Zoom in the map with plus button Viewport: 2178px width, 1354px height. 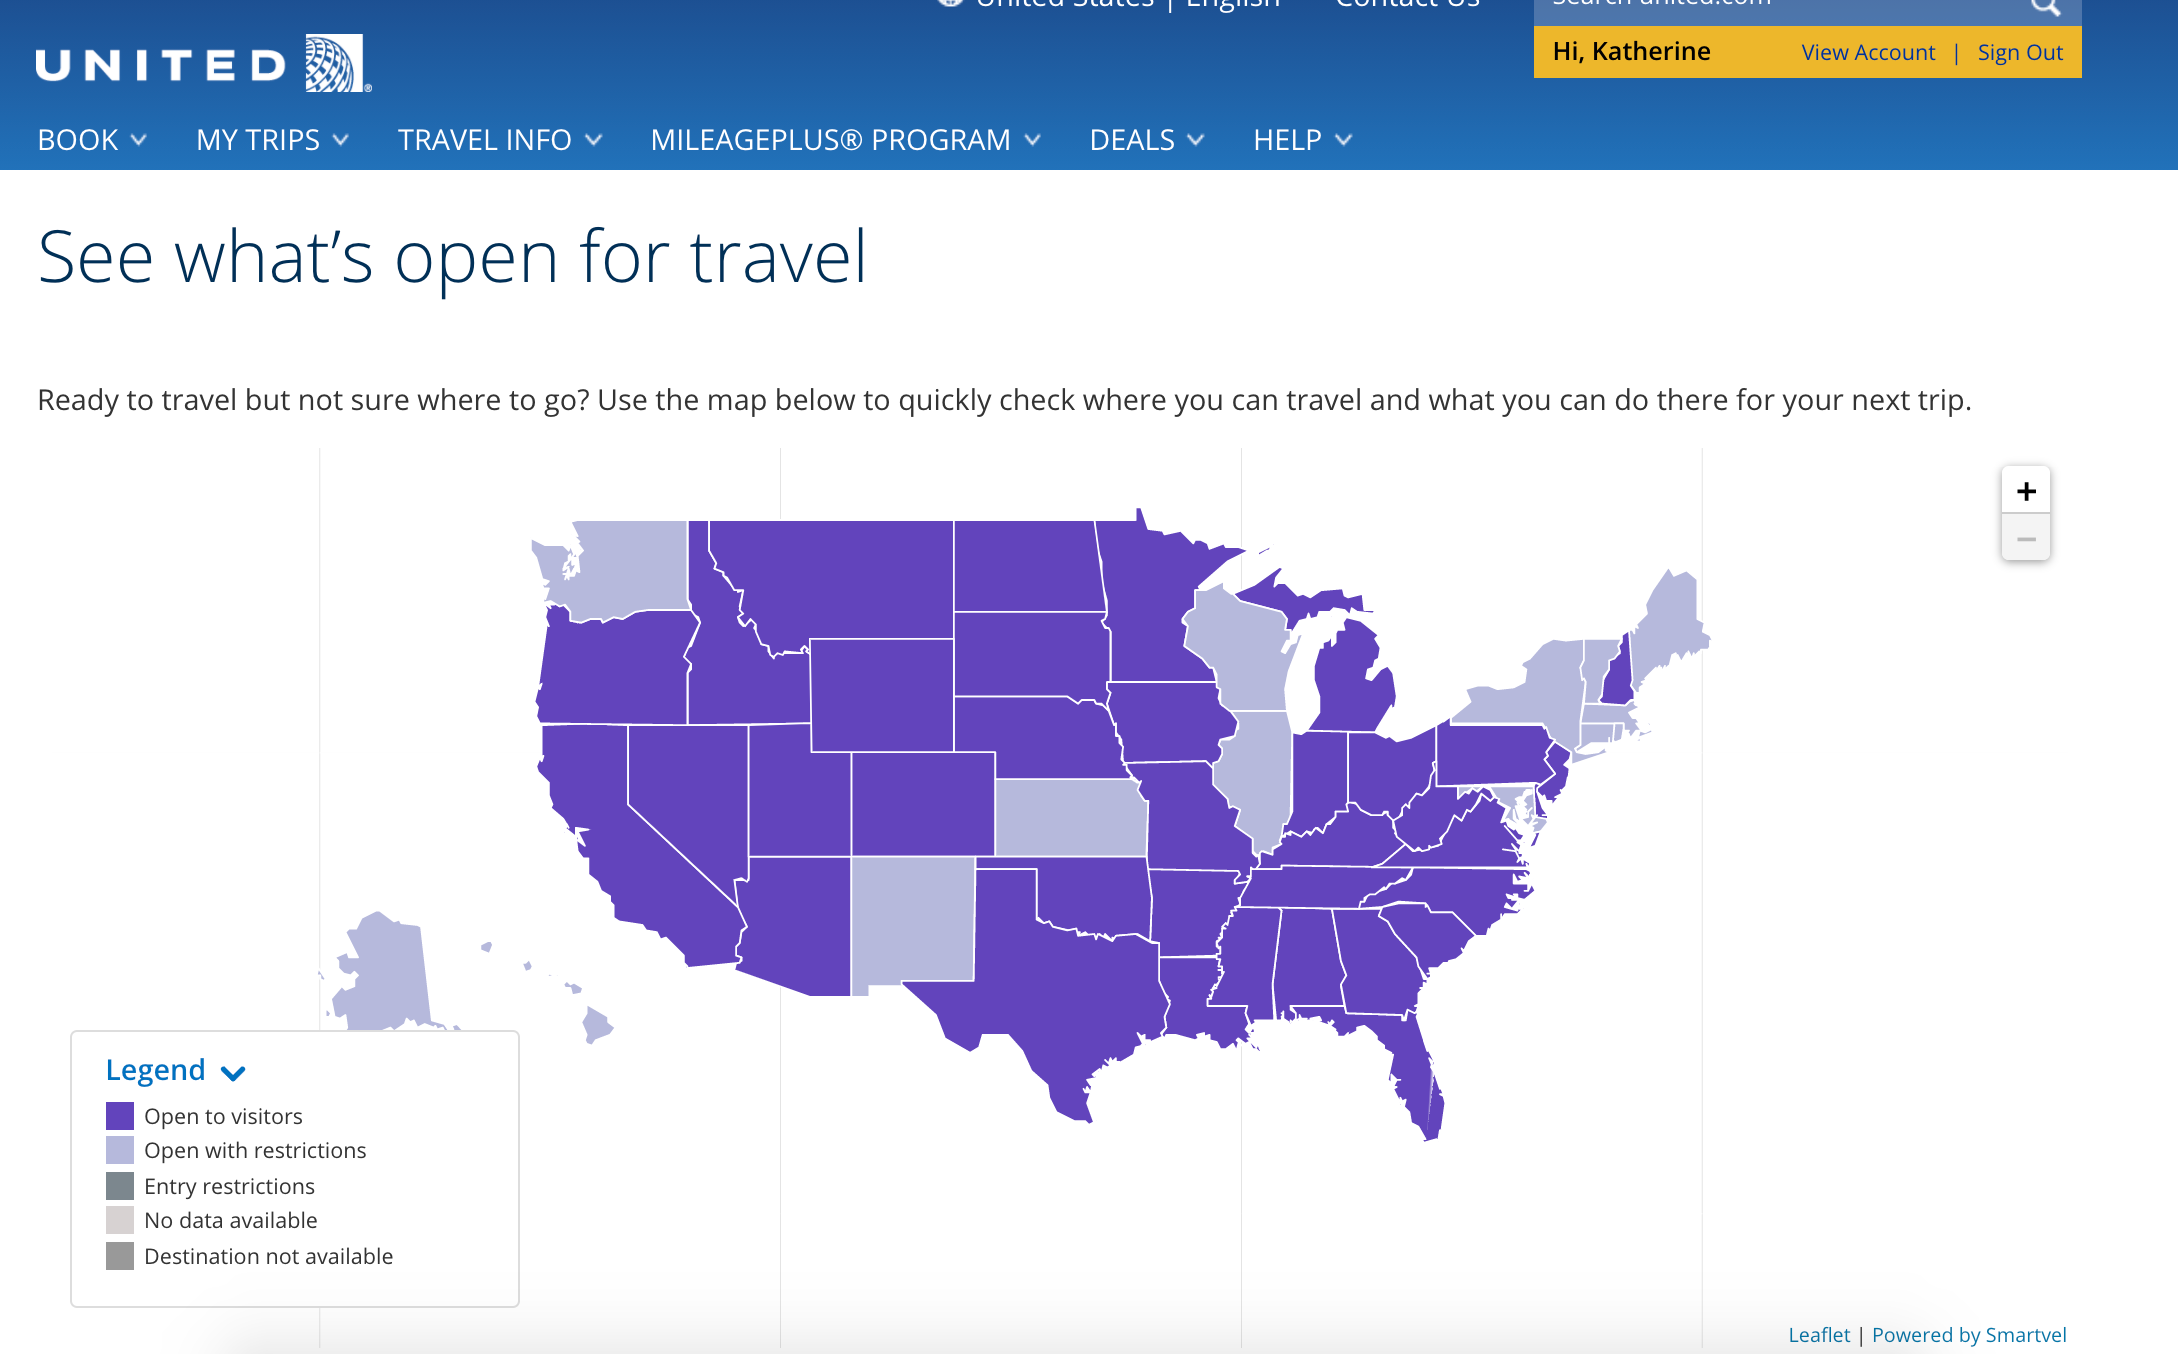pos(2026,491)
